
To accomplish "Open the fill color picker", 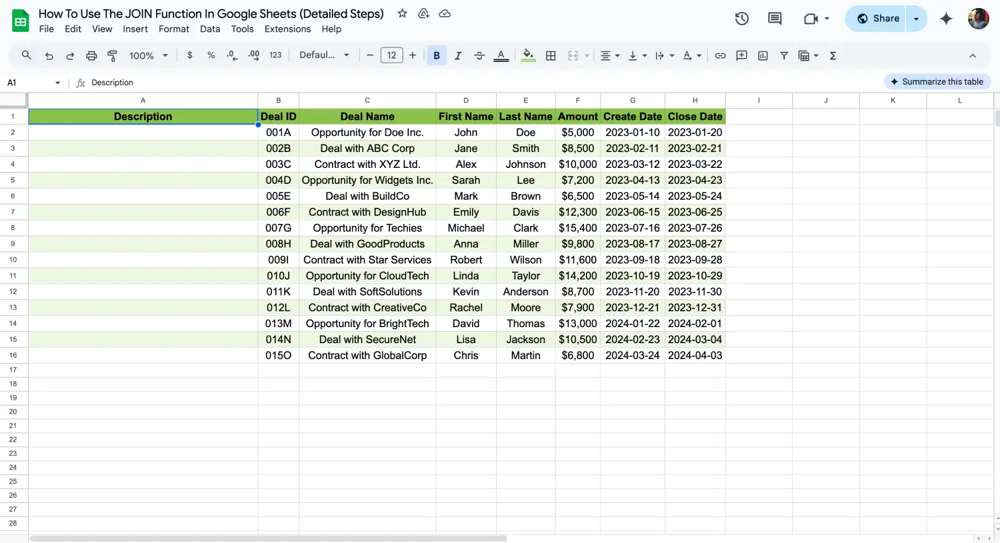I will [528, 56].
